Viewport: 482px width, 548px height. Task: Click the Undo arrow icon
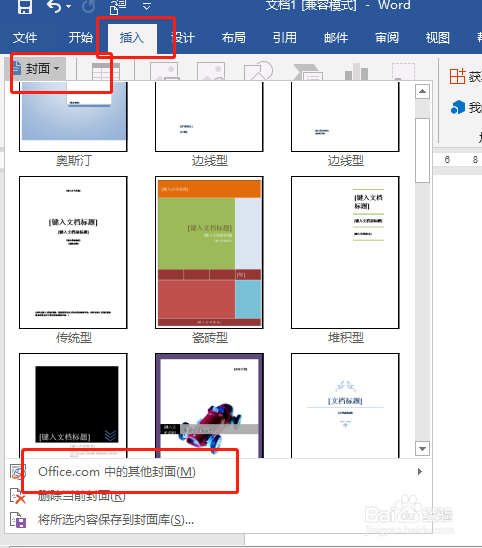point(54,6)
